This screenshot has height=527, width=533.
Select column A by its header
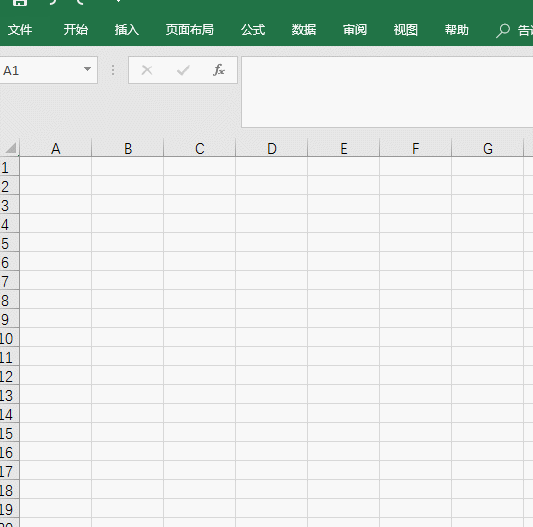coord(55,148)
